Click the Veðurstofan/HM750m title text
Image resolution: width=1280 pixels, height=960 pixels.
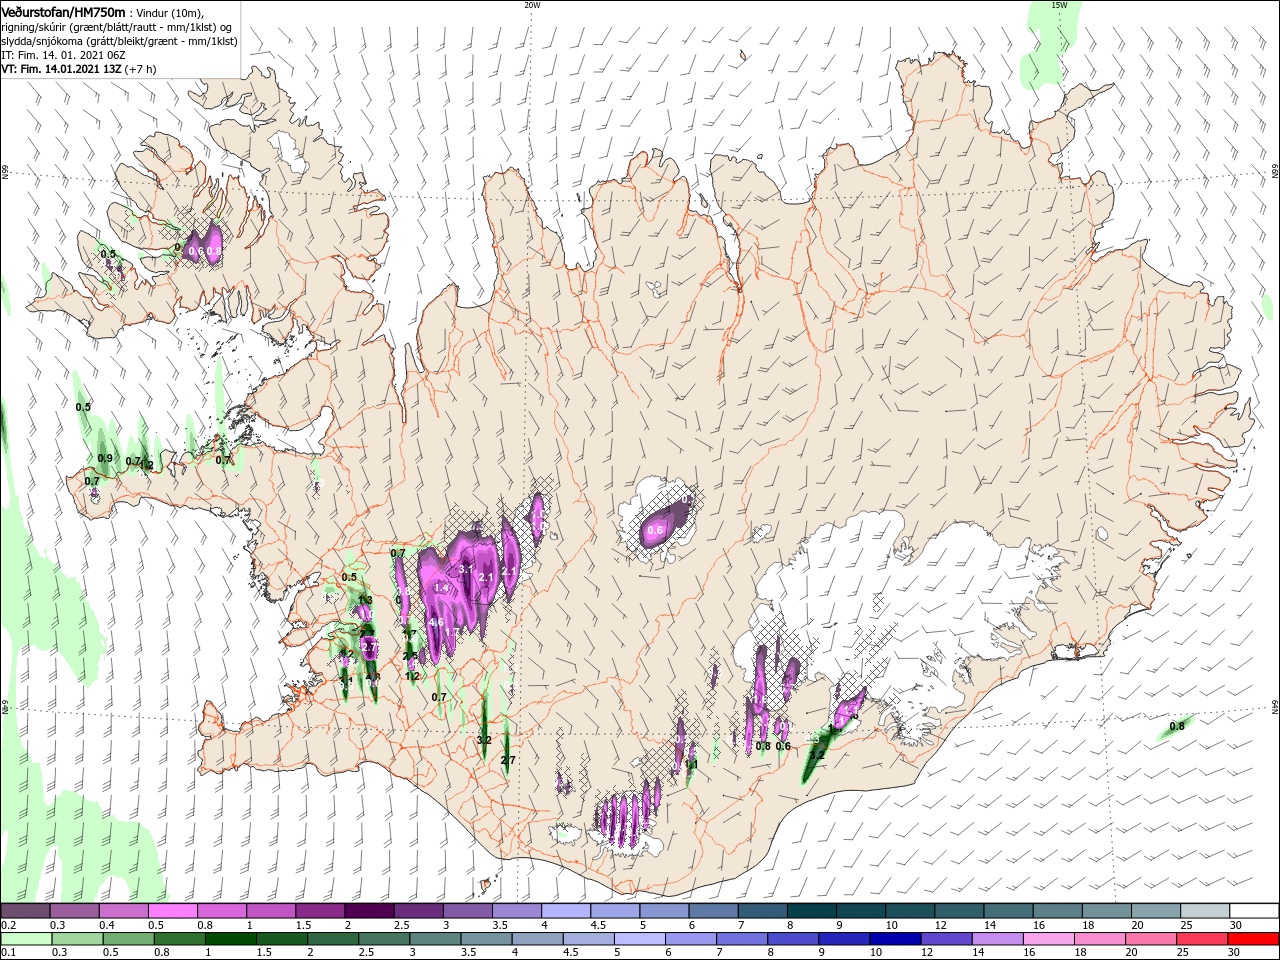(63, 11)
